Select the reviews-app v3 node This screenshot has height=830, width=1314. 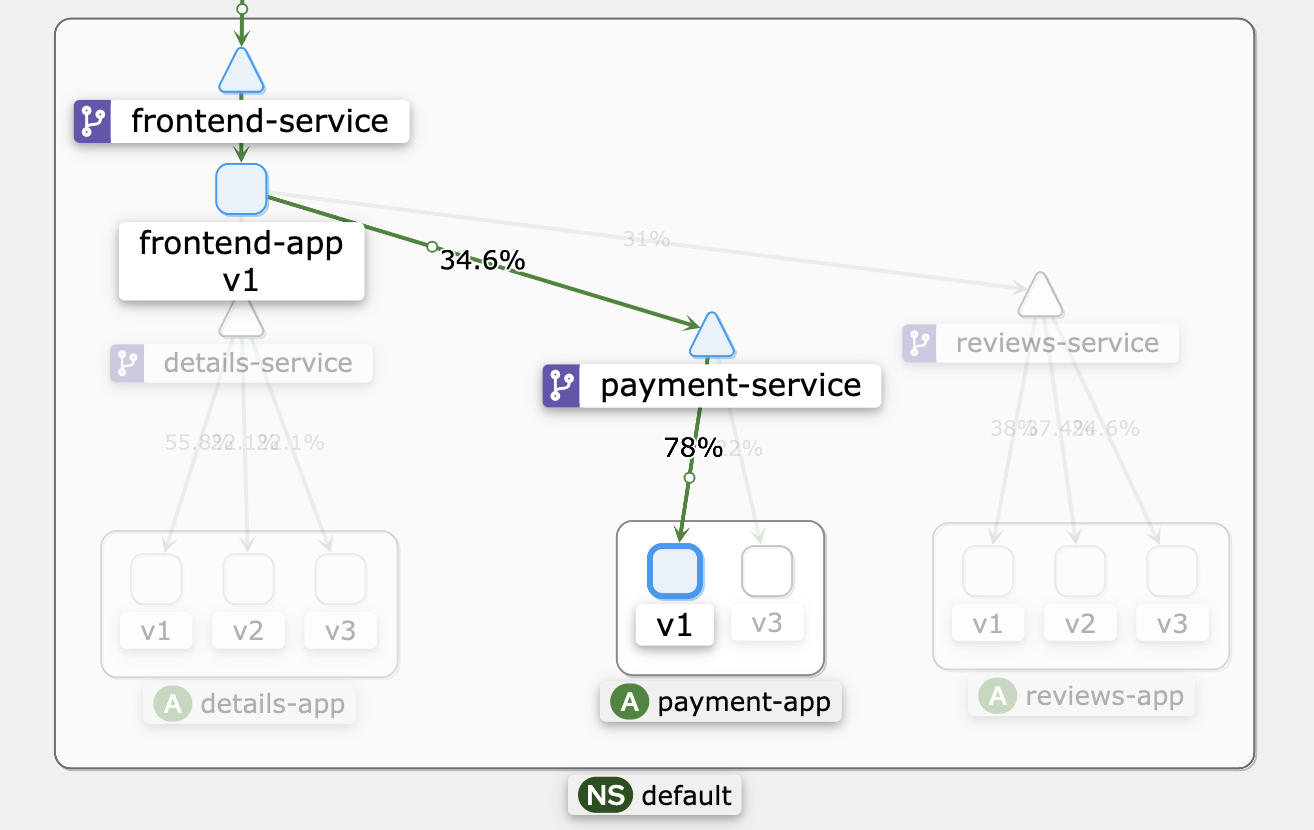tap(1172, 572)
